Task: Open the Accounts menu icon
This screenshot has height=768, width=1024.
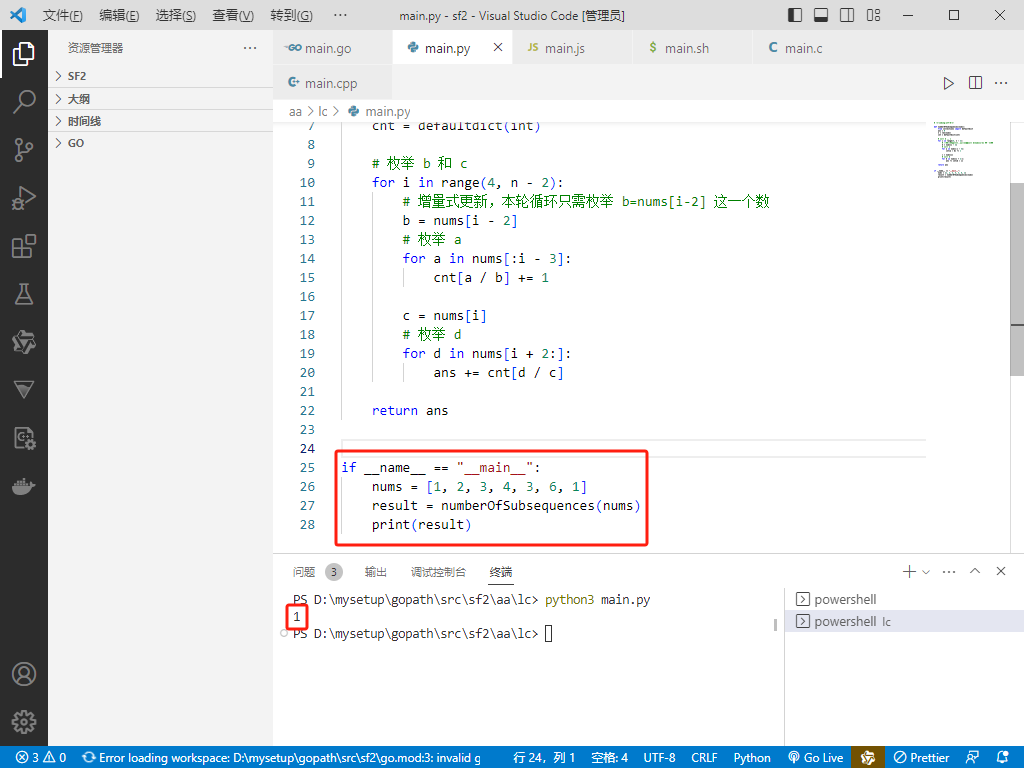Action: [x=24, y=674]
